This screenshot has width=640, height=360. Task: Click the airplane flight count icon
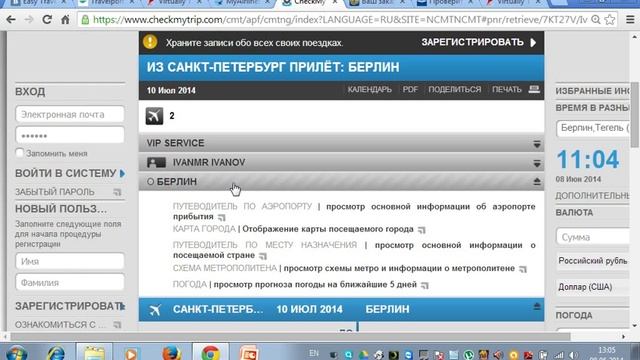tap(154, 116)
